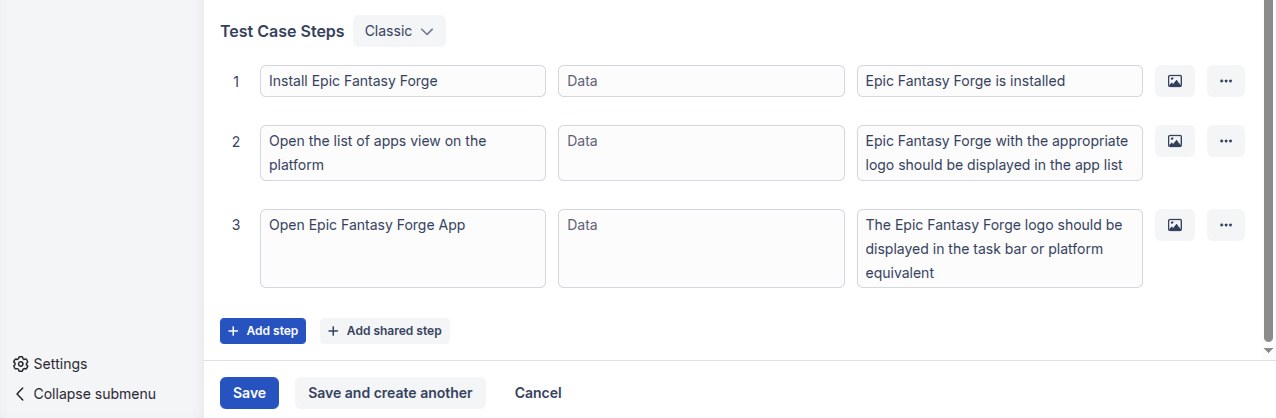Screen dimensions: 1276x418
Task: Open more options for step 1
Action: pyautogui.click(x=1226, y=81)
